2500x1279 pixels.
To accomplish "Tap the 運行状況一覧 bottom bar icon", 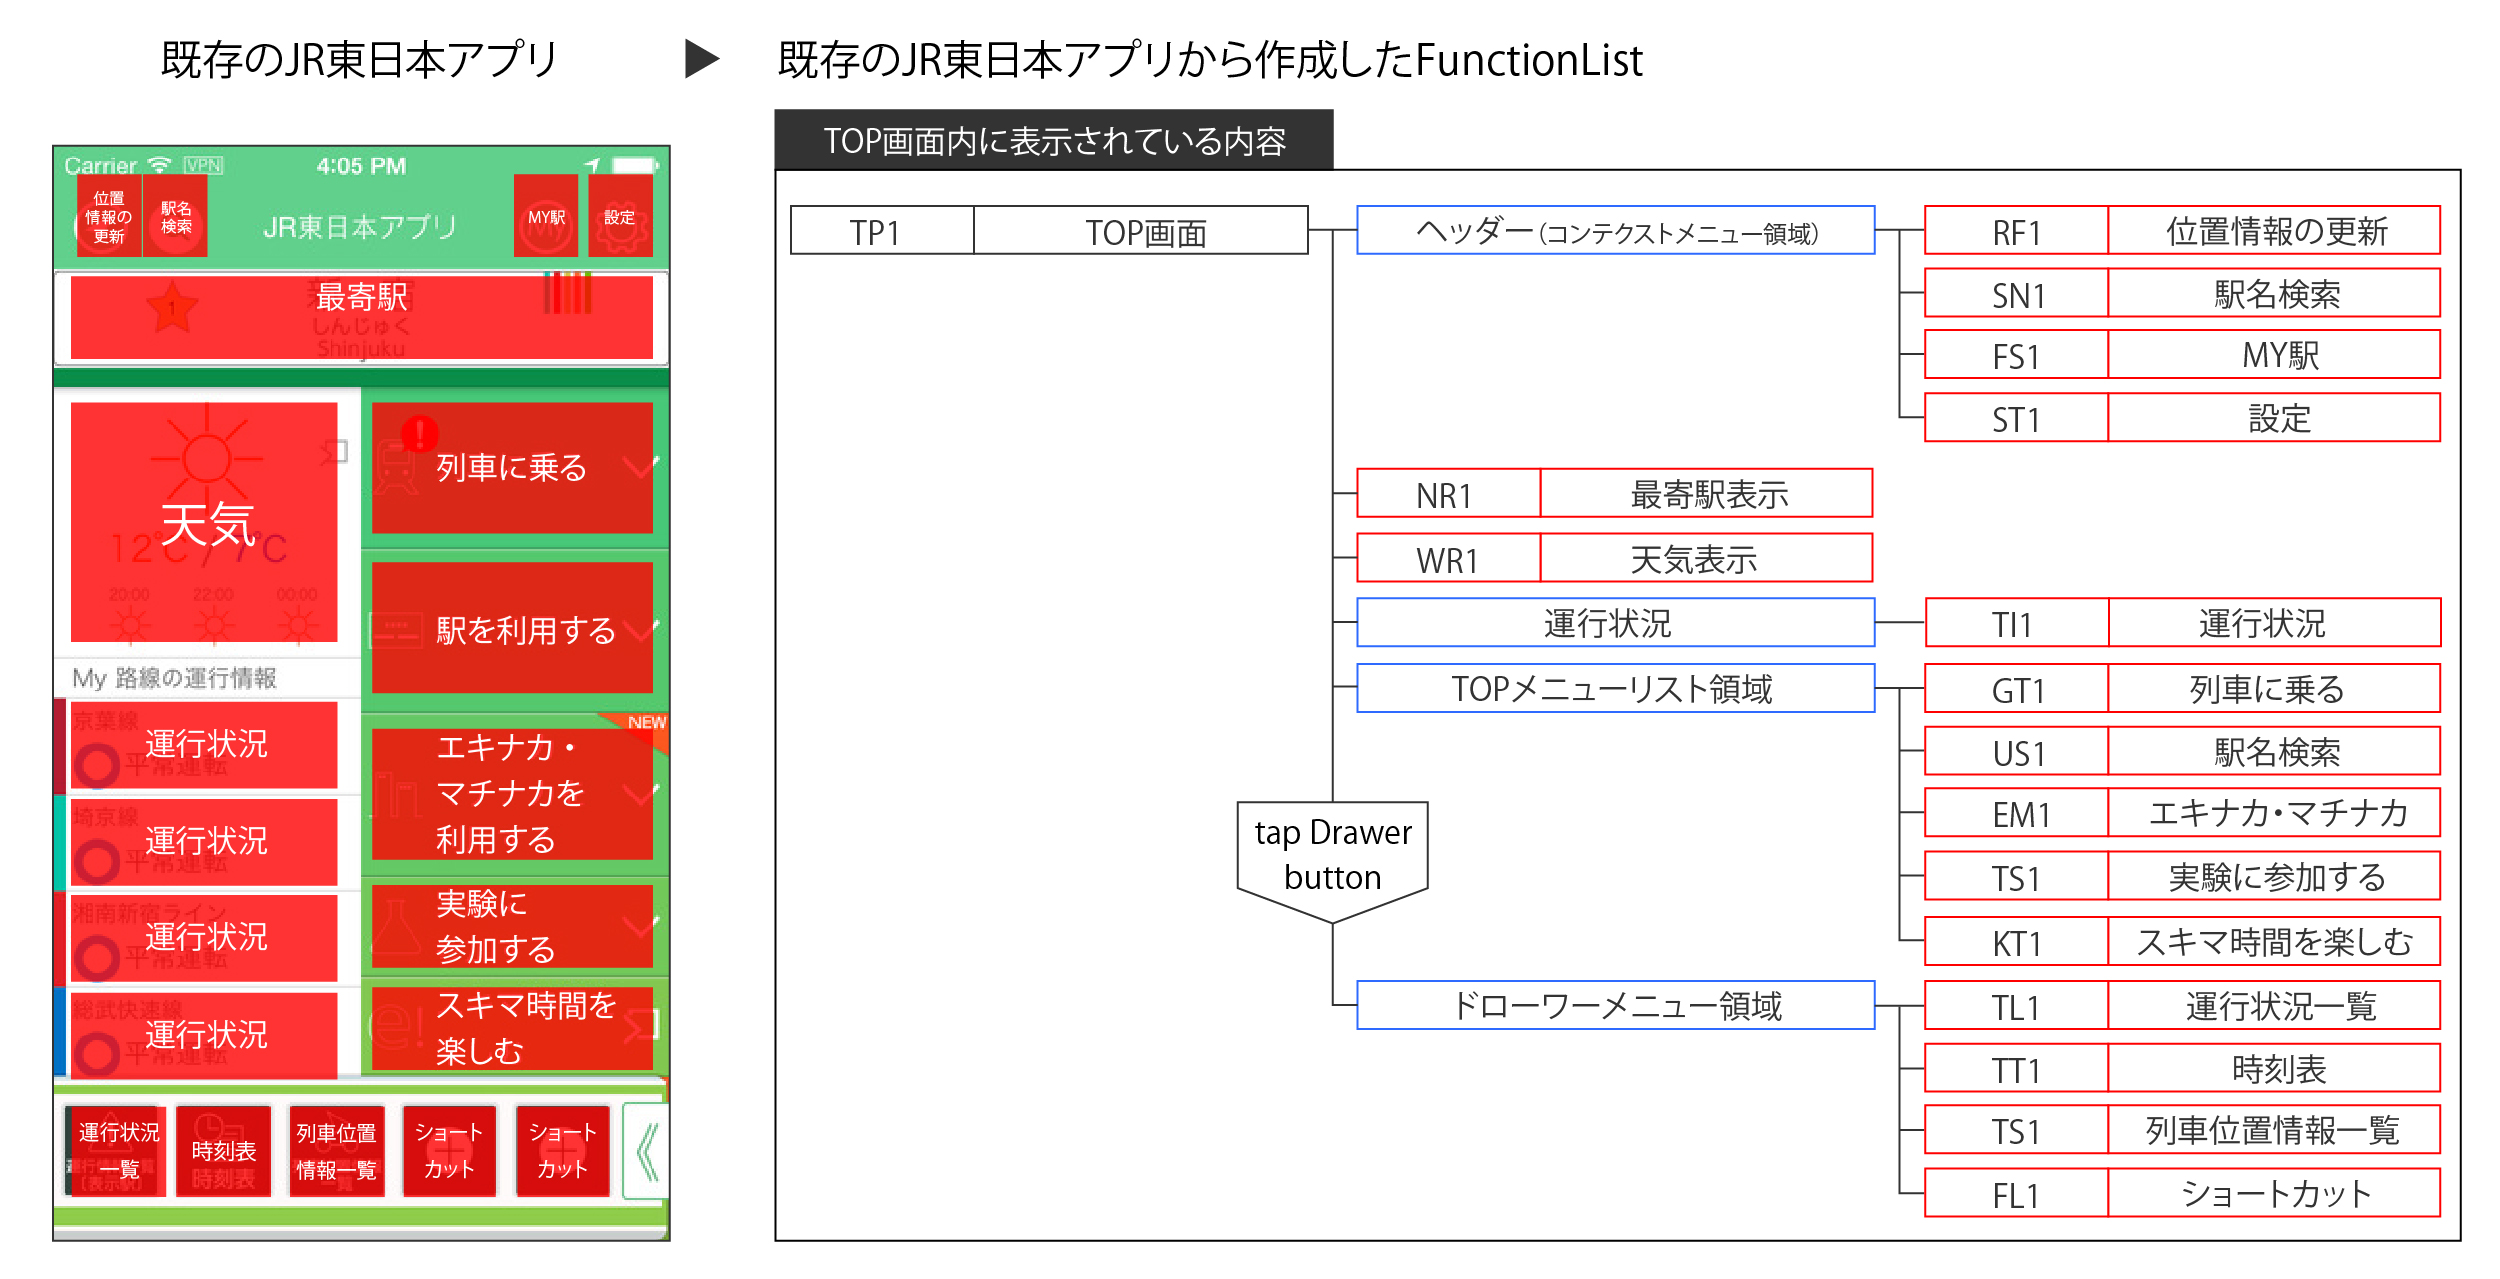I will pos(117,1151).
